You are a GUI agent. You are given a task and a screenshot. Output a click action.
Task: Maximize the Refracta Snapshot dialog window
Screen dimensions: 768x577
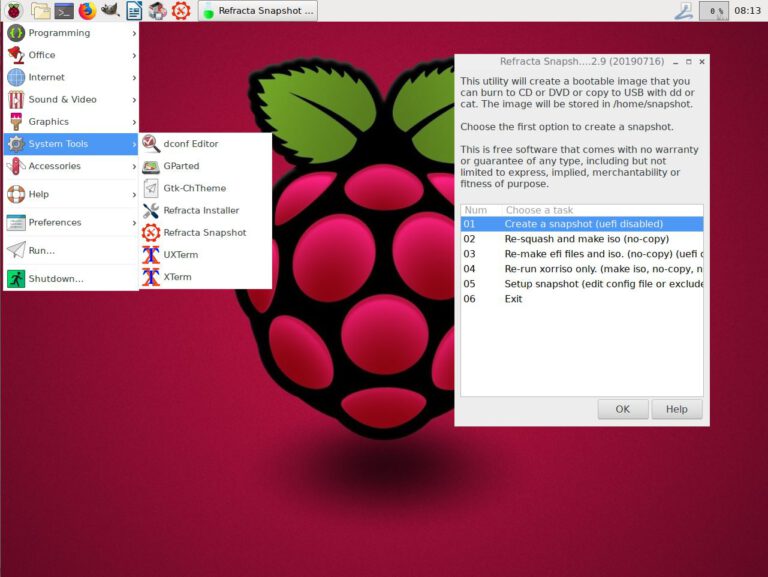[689, 62]
